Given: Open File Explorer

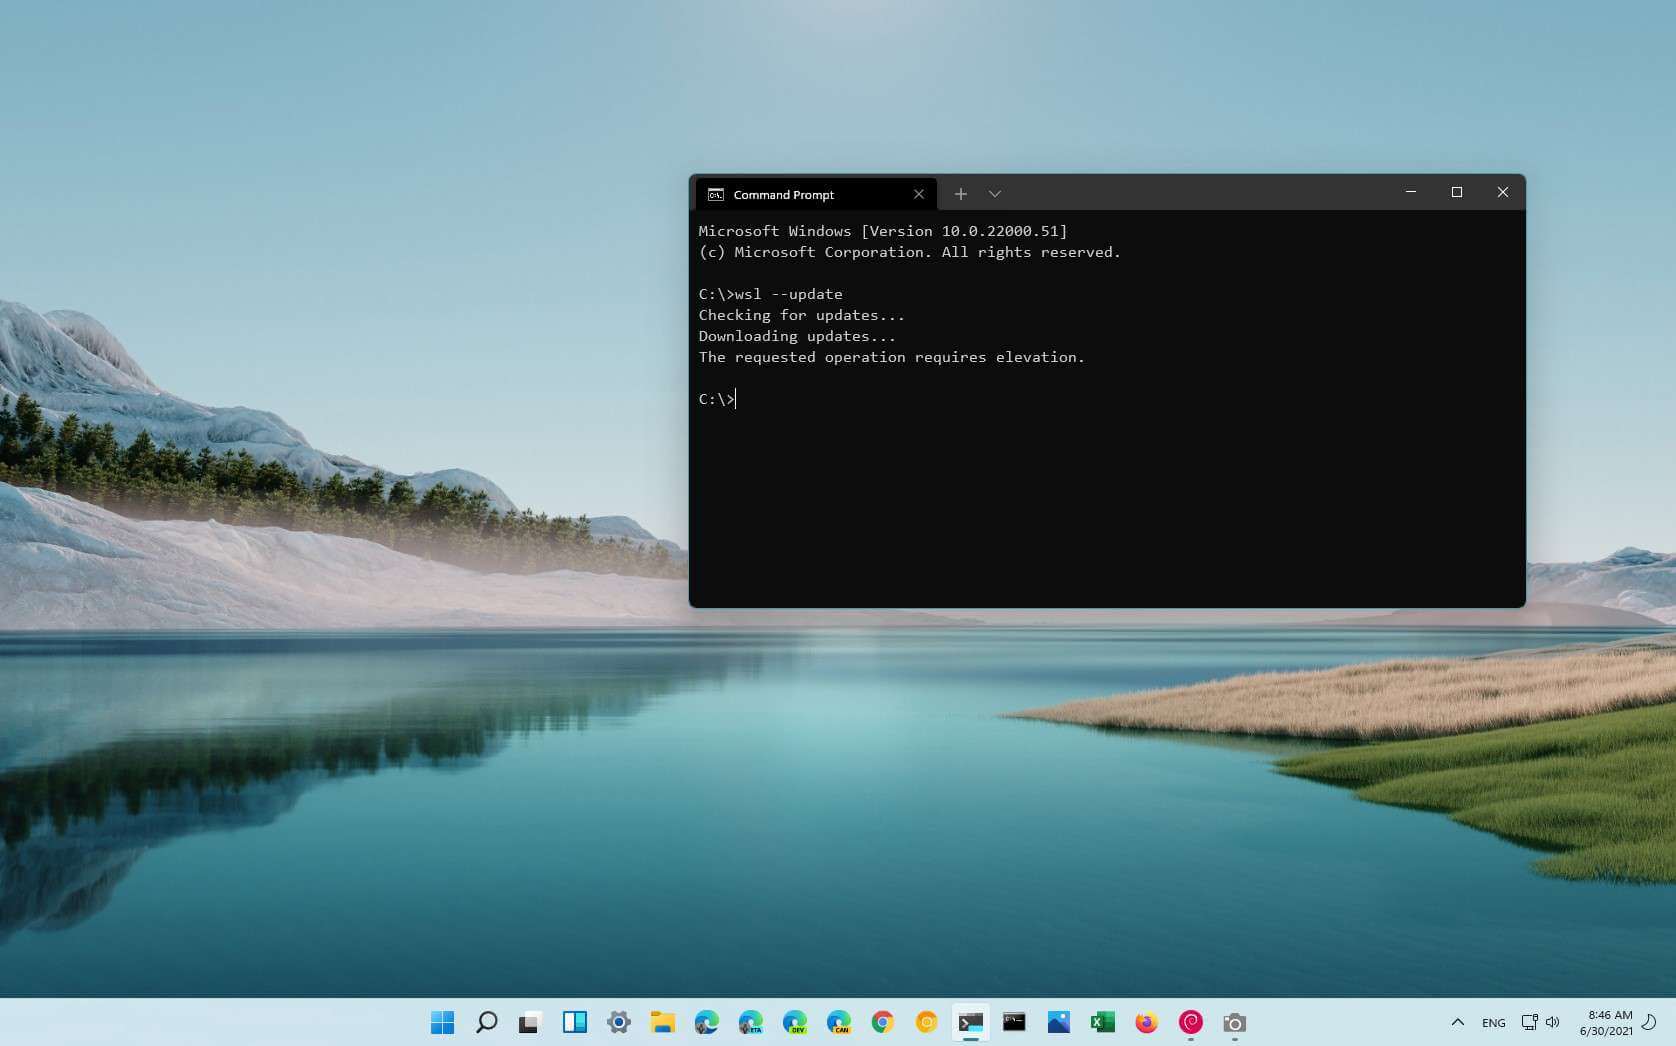Looking at the screenshot, I should [x=663, y=1022].
